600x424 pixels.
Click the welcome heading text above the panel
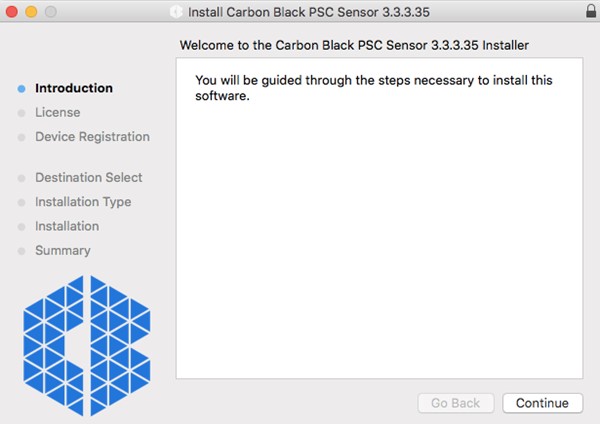coord(354,45)
